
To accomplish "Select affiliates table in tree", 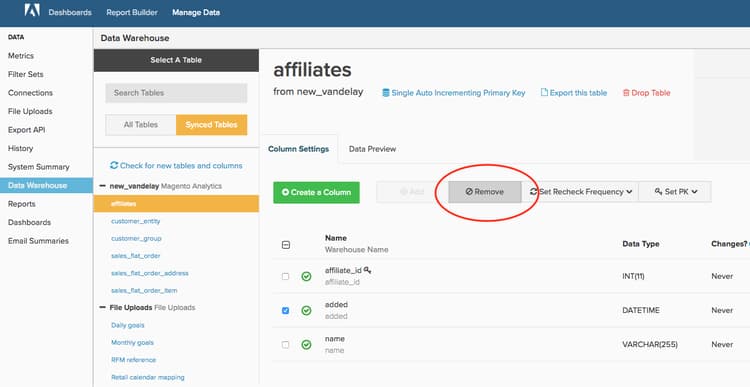I will (176, 203).
